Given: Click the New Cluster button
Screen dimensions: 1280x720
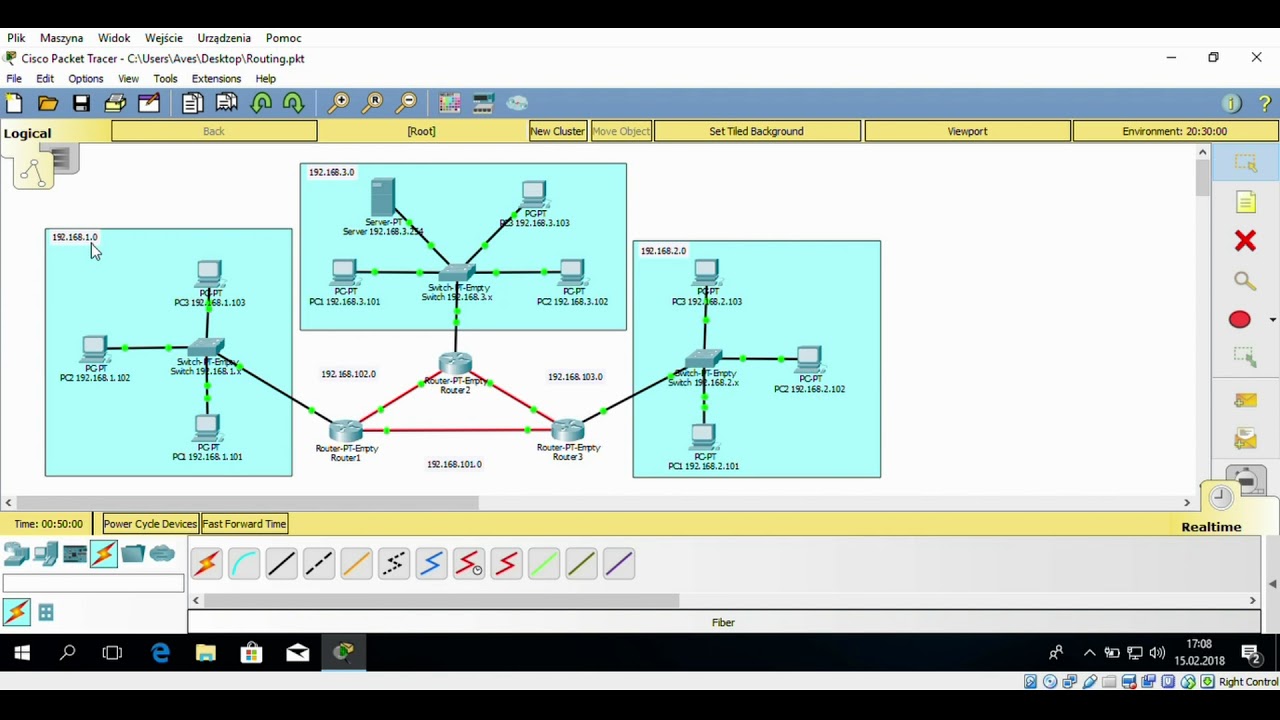Looking at the screenshot, I should coord(557,131).
